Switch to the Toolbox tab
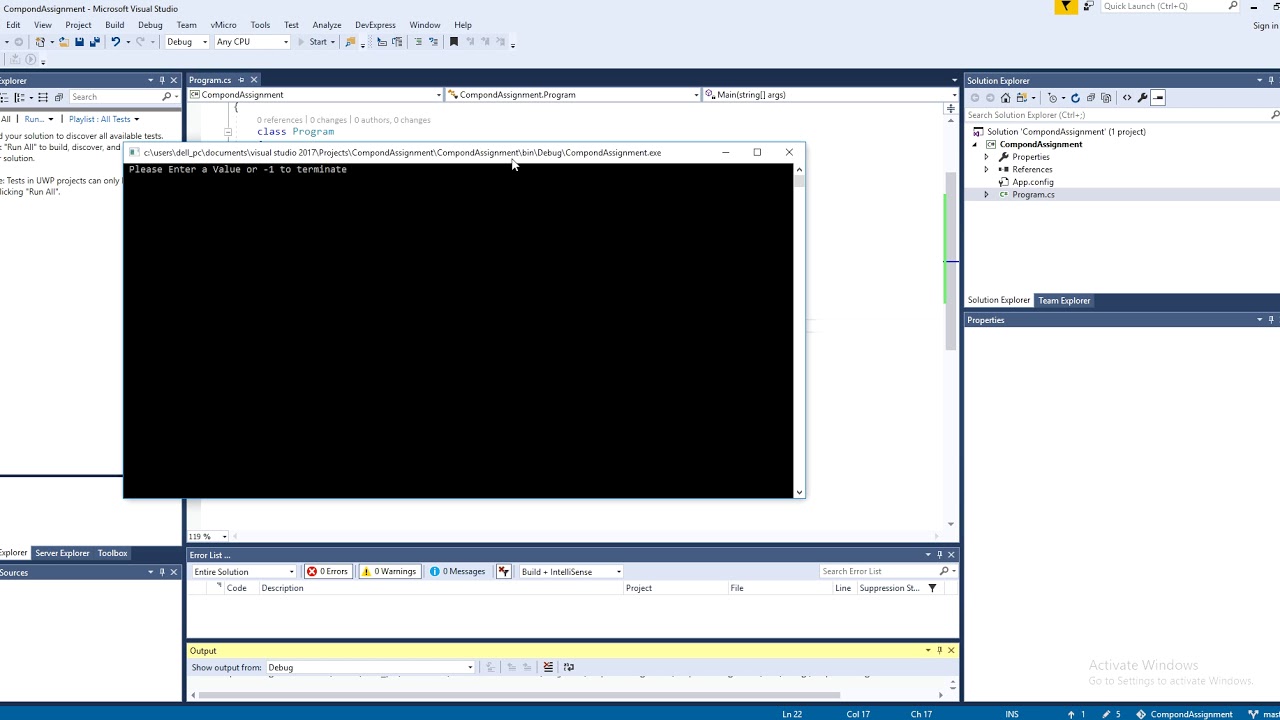This screenshot has height=720, width=1280. coord(112,553)
